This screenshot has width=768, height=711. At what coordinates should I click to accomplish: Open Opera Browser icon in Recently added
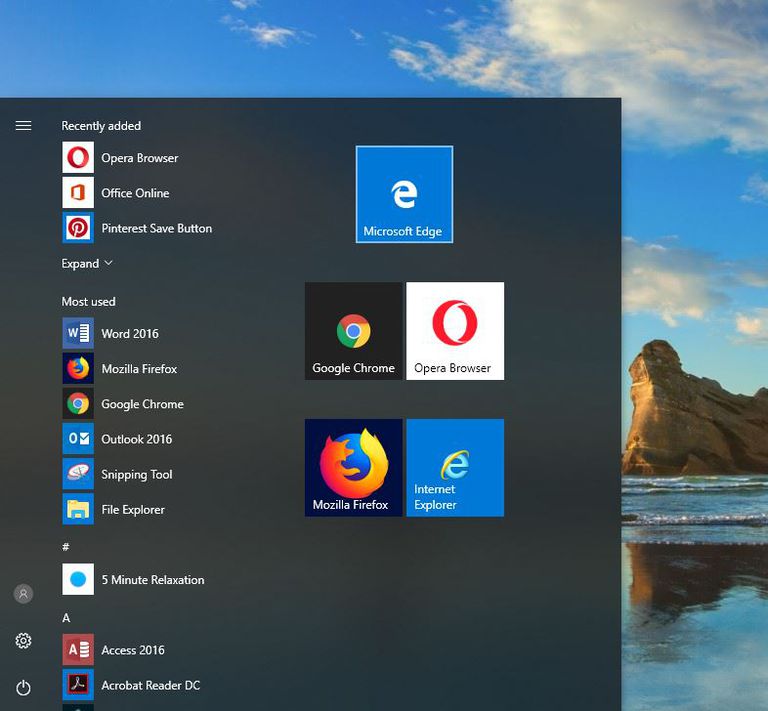[78, 158]
